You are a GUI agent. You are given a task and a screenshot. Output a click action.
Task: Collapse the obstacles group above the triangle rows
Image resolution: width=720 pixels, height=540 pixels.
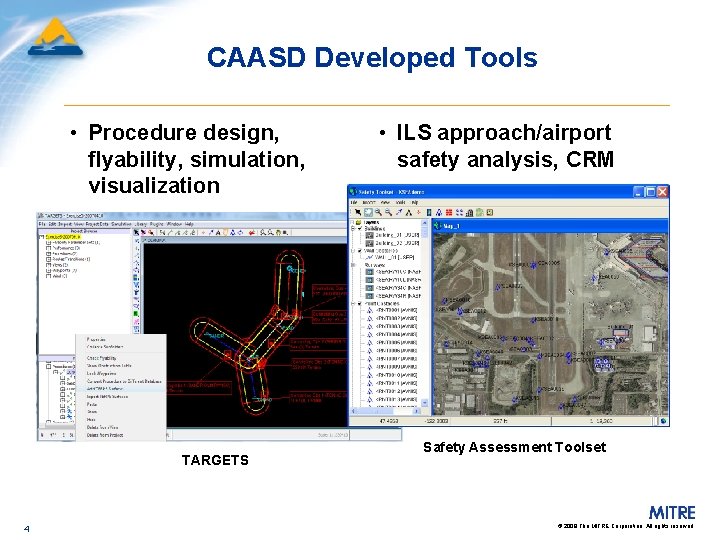(353, 304)
